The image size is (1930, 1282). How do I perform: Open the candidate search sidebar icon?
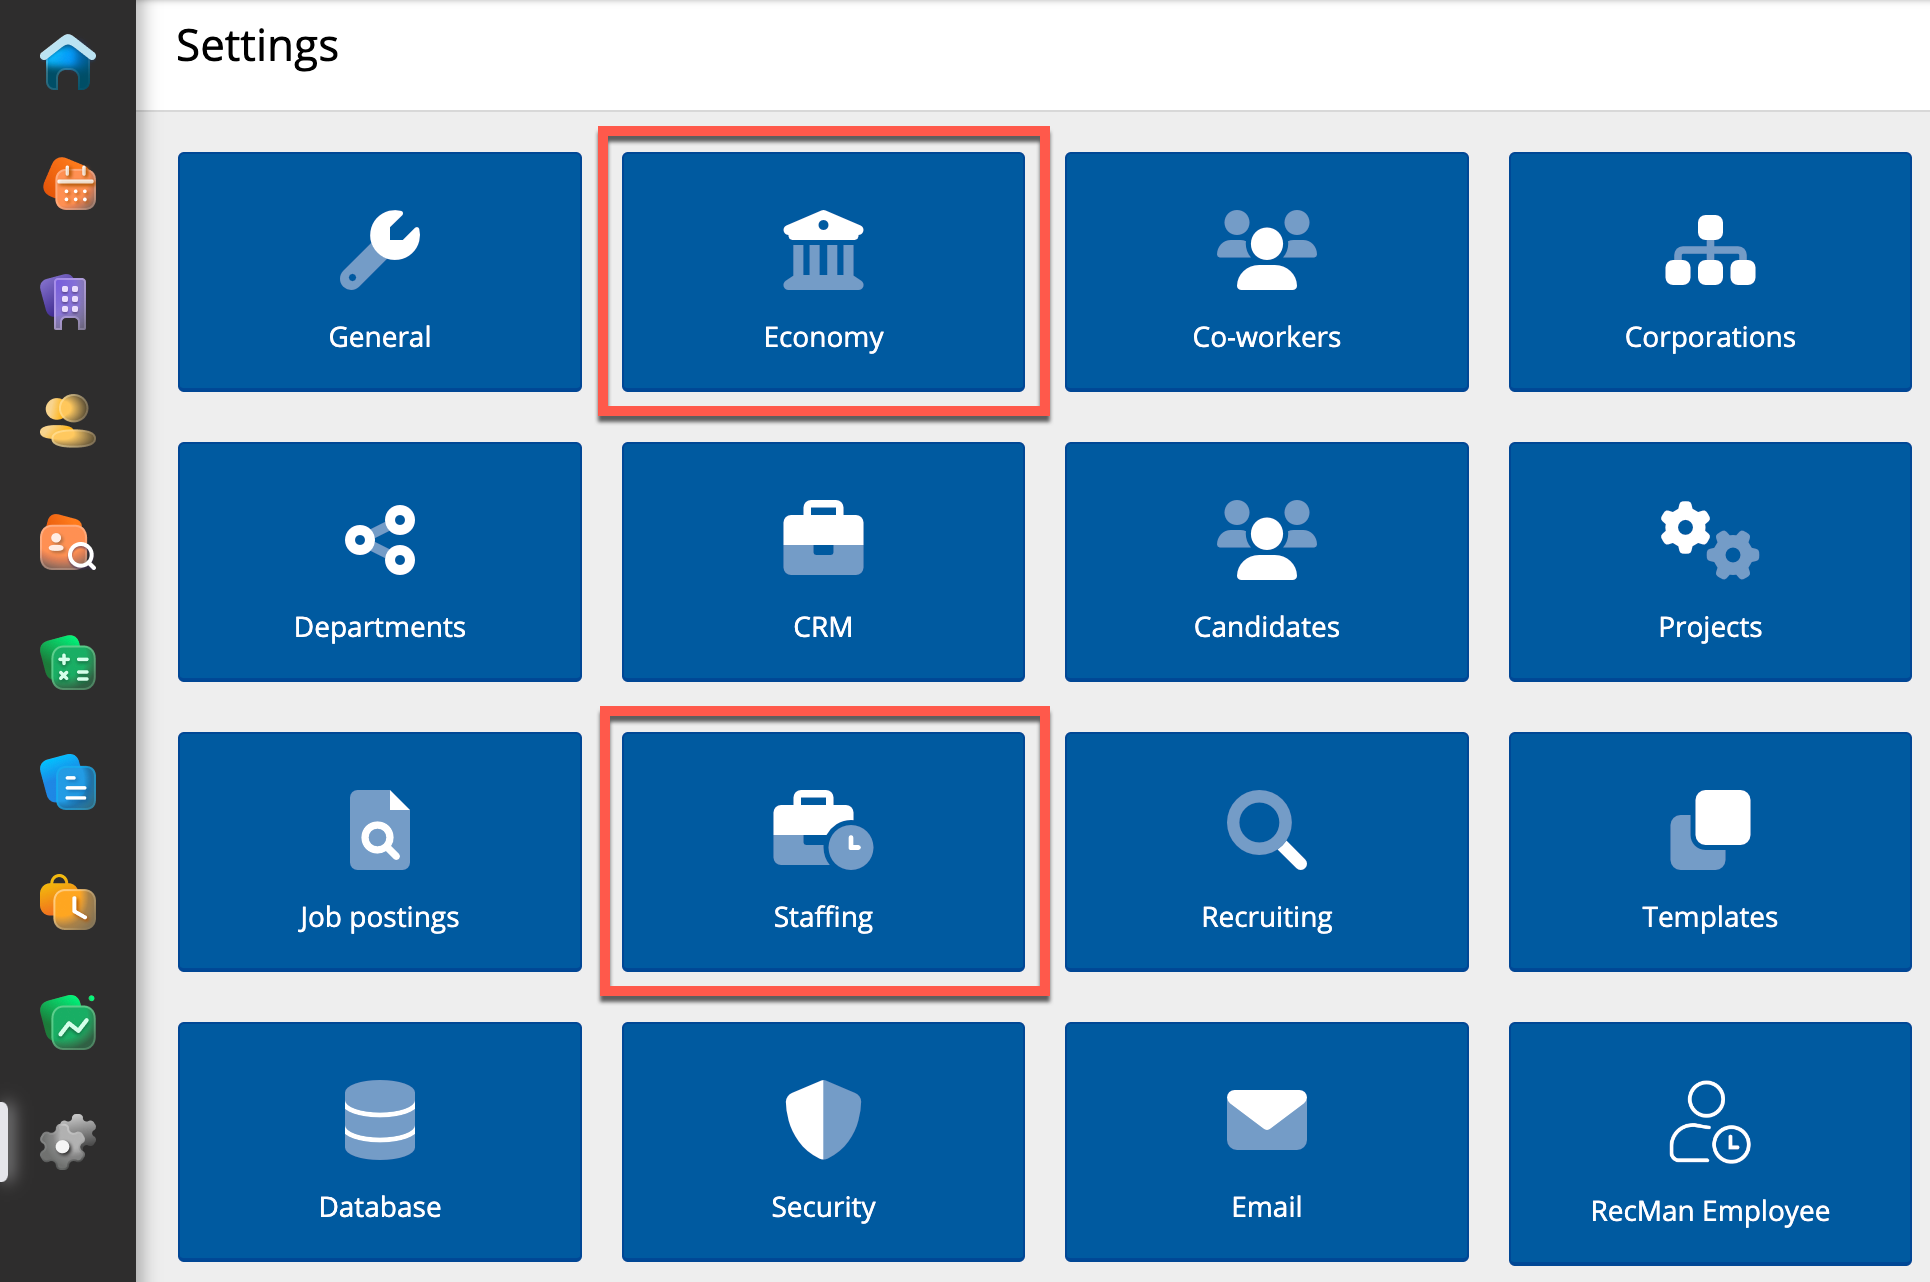pos(68,543)
